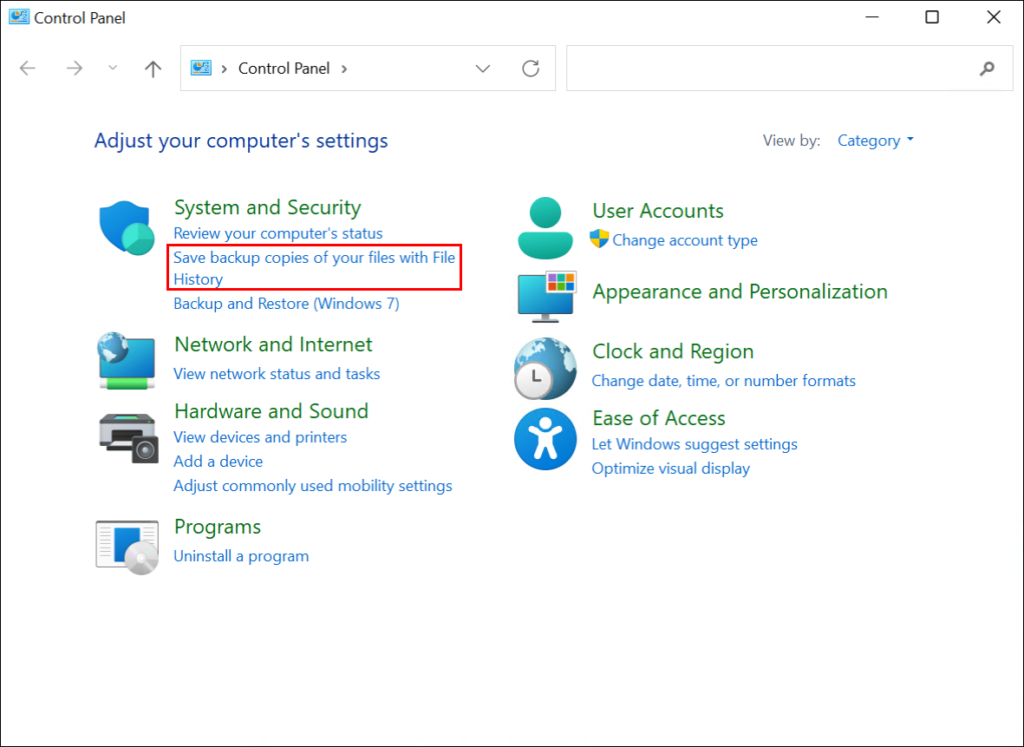Open Review your computer's status
This screenshot has height=747, width=1024.
point(278,233)
